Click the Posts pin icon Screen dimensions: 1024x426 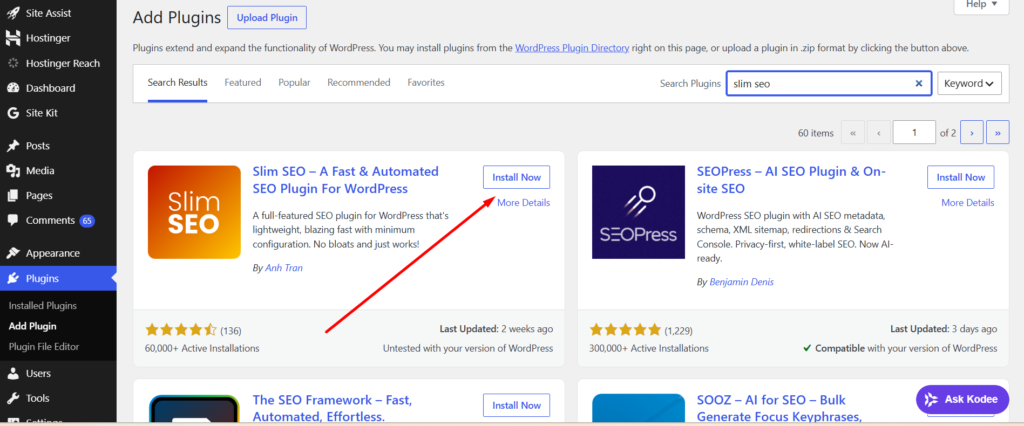pyautogui.click(x=13, y=146)
